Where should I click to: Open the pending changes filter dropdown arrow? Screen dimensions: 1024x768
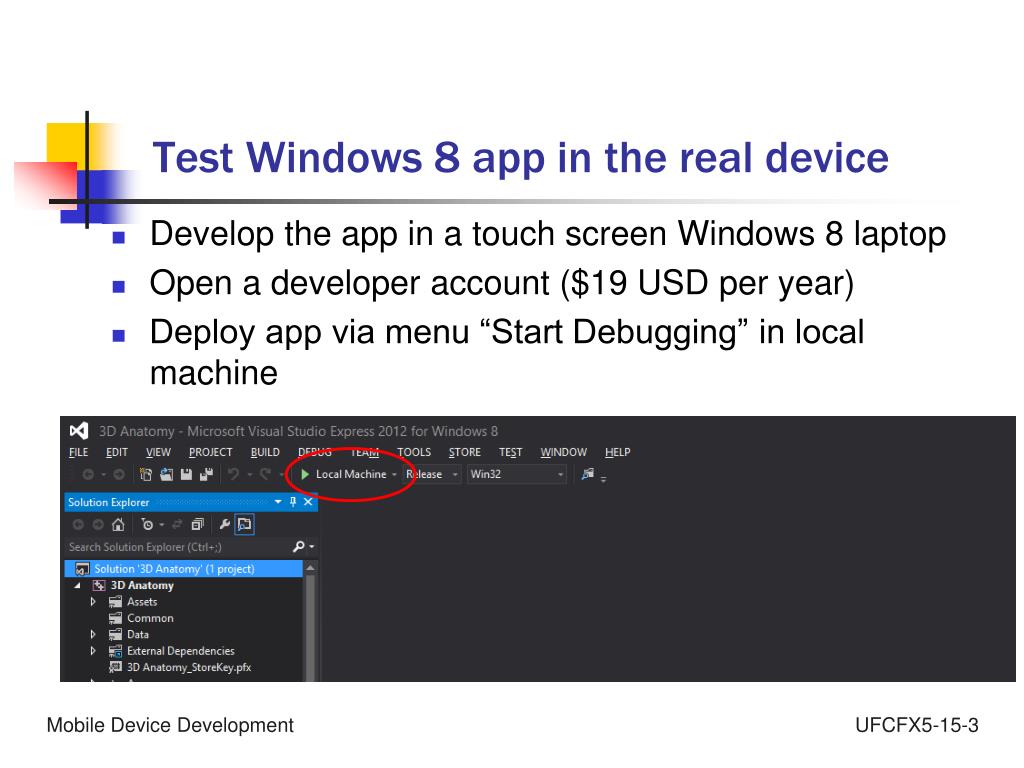click(x=161, y=524)
